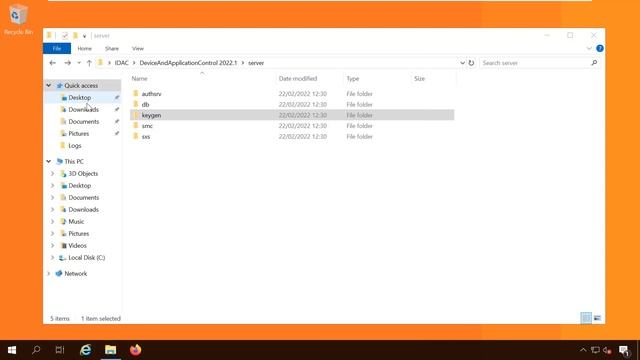
Task: Click the New folder quick access toolbar icon
Action: [75, 36]
